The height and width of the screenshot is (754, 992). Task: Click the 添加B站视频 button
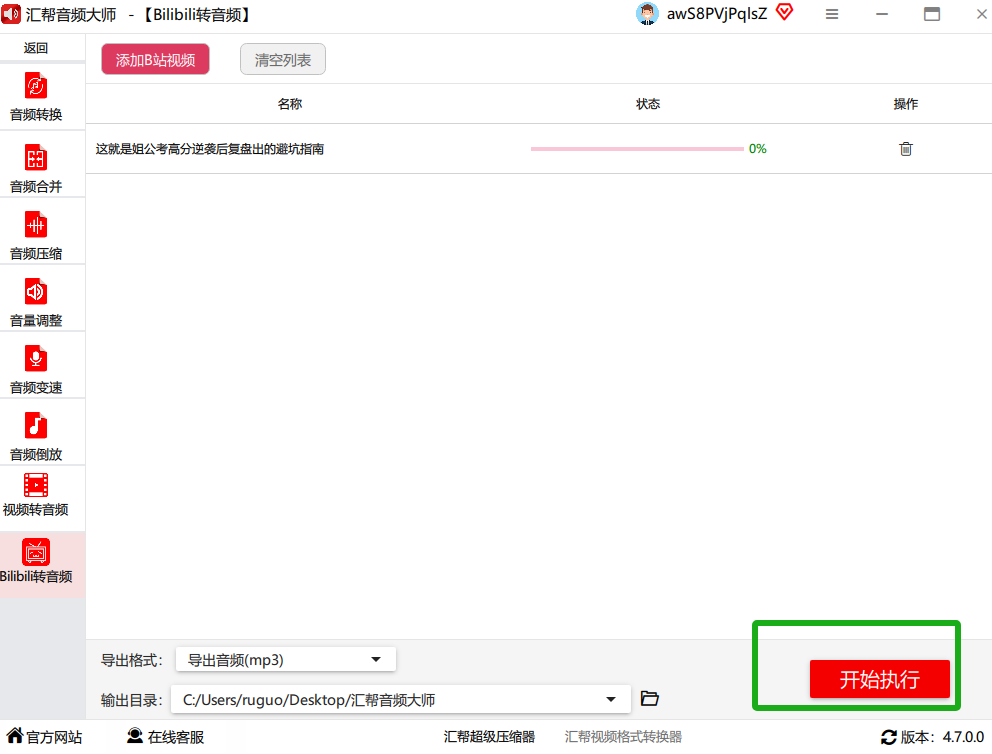pyautogui.click(x=156, y=59)
